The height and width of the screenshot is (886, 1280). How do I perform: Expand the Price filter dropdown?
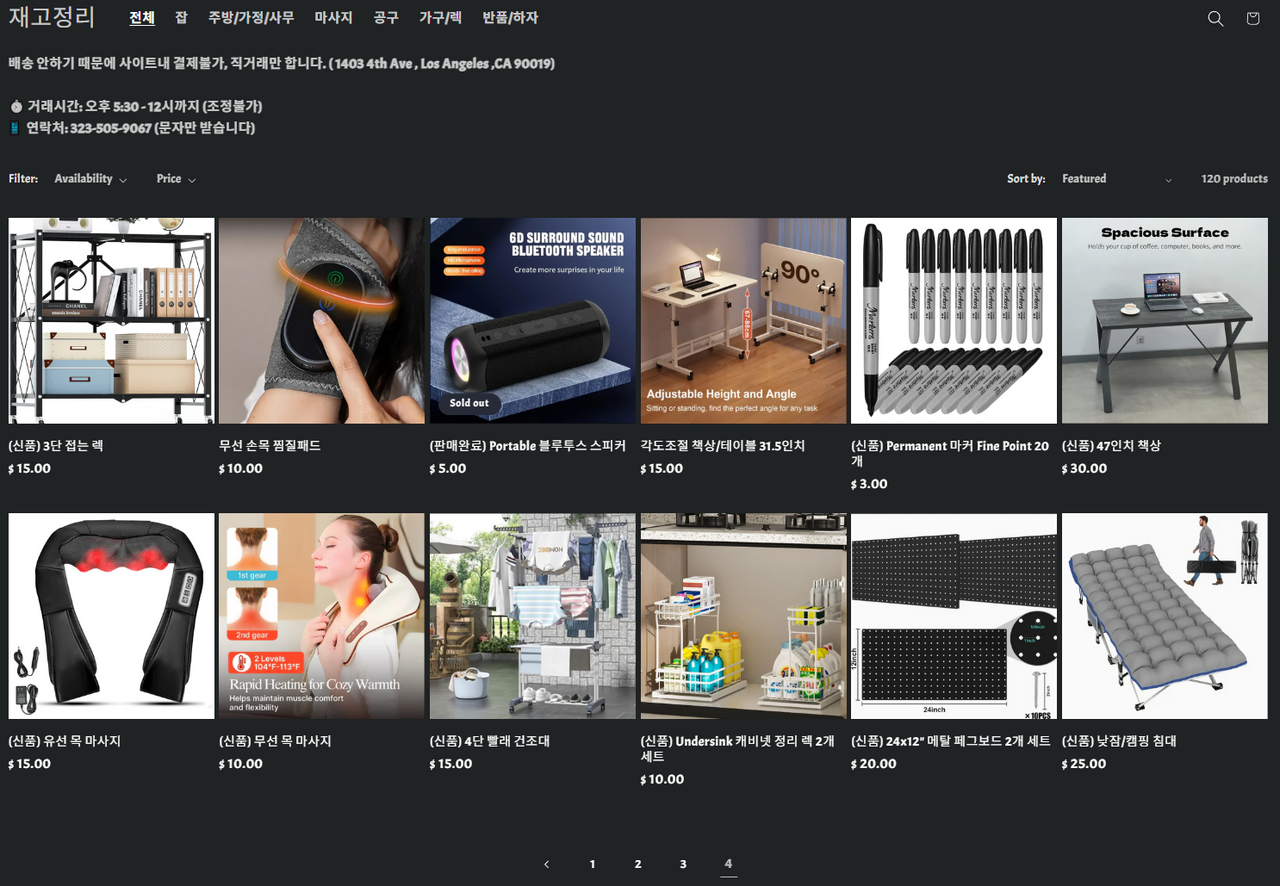point(175,179)
